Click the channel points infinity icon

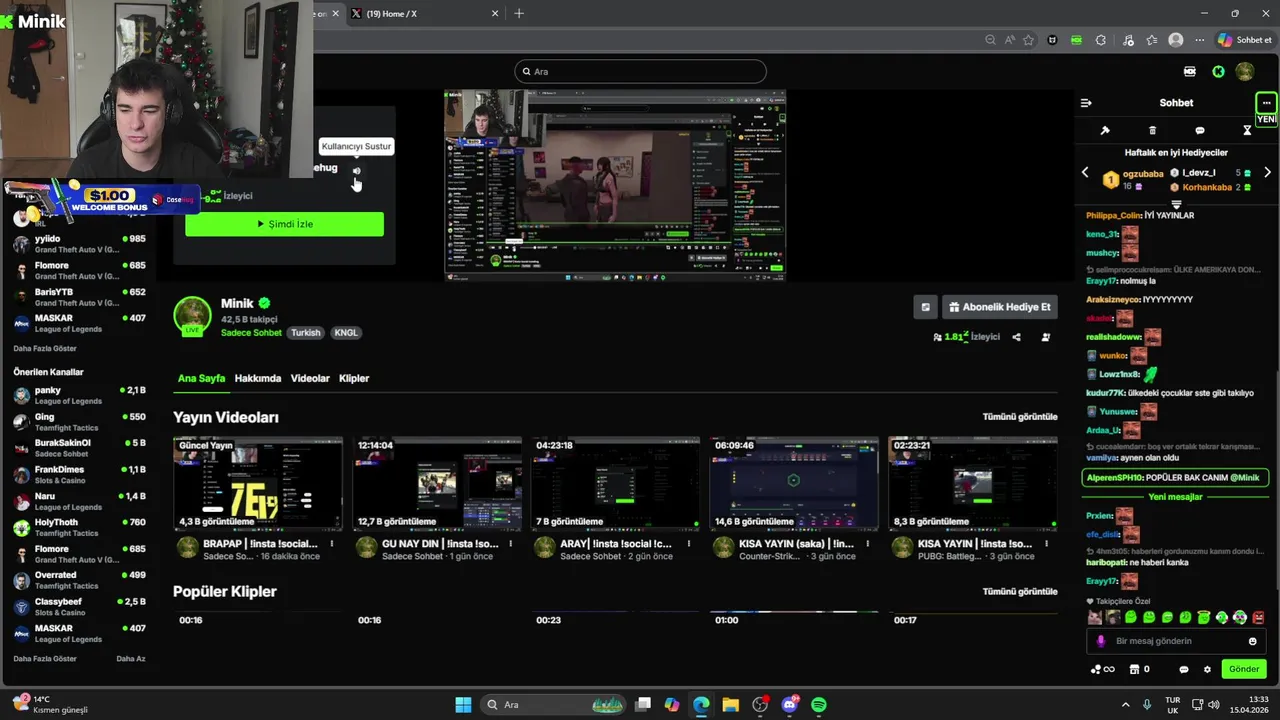tap(1102, 669)
